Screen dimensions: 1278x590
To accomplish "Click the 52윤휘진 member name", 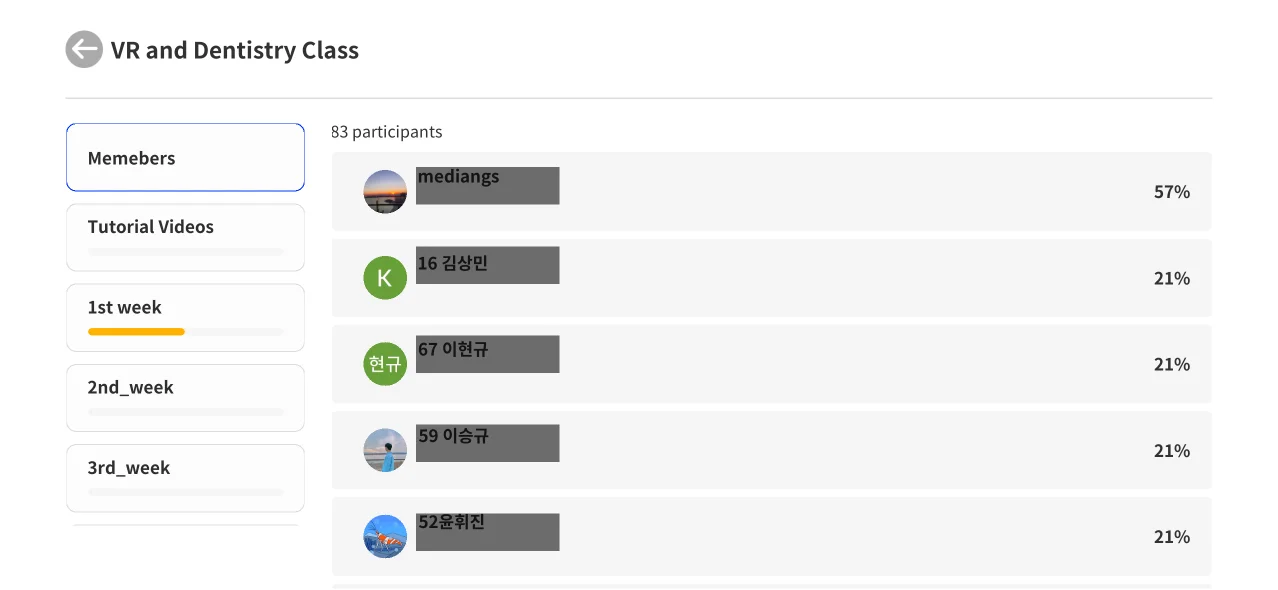I will click(x=451, y=522).
